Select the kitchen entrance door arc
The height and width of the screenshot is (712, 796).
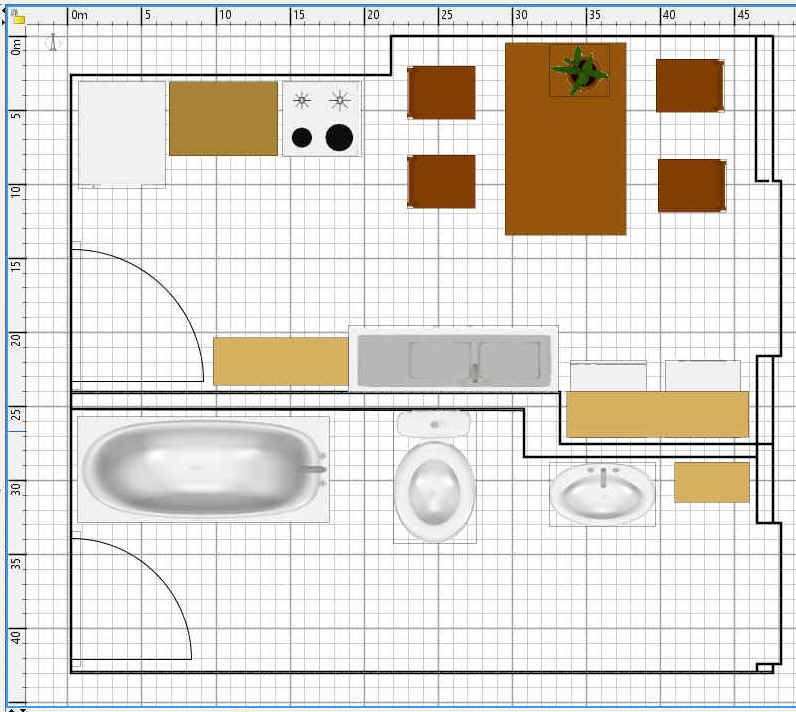[x=138, y=315]
